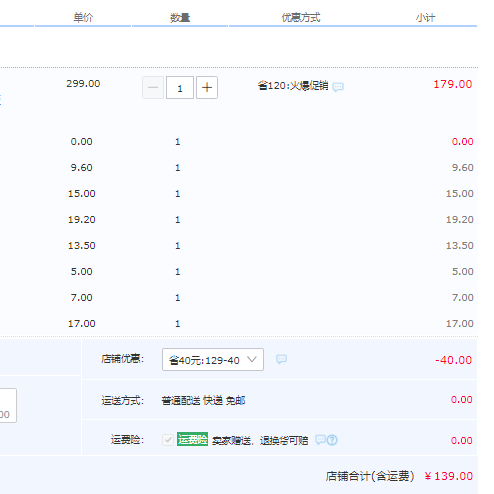This screenshot has height=494, width=494.
Task: Click the red 179.00 subtotal amount
Action: [453, 84]
